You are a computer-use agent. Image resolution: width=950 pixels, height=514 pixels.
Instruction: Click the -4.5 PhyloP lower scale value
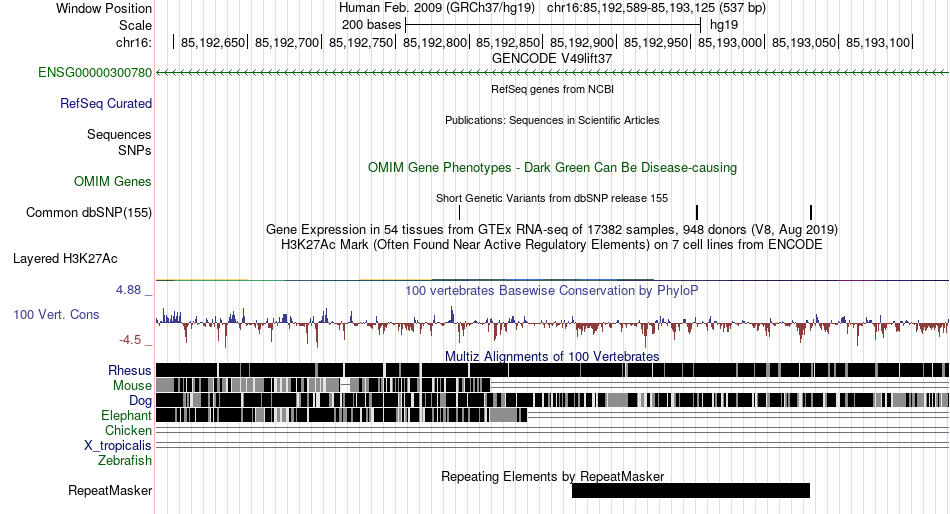[130, 340]
